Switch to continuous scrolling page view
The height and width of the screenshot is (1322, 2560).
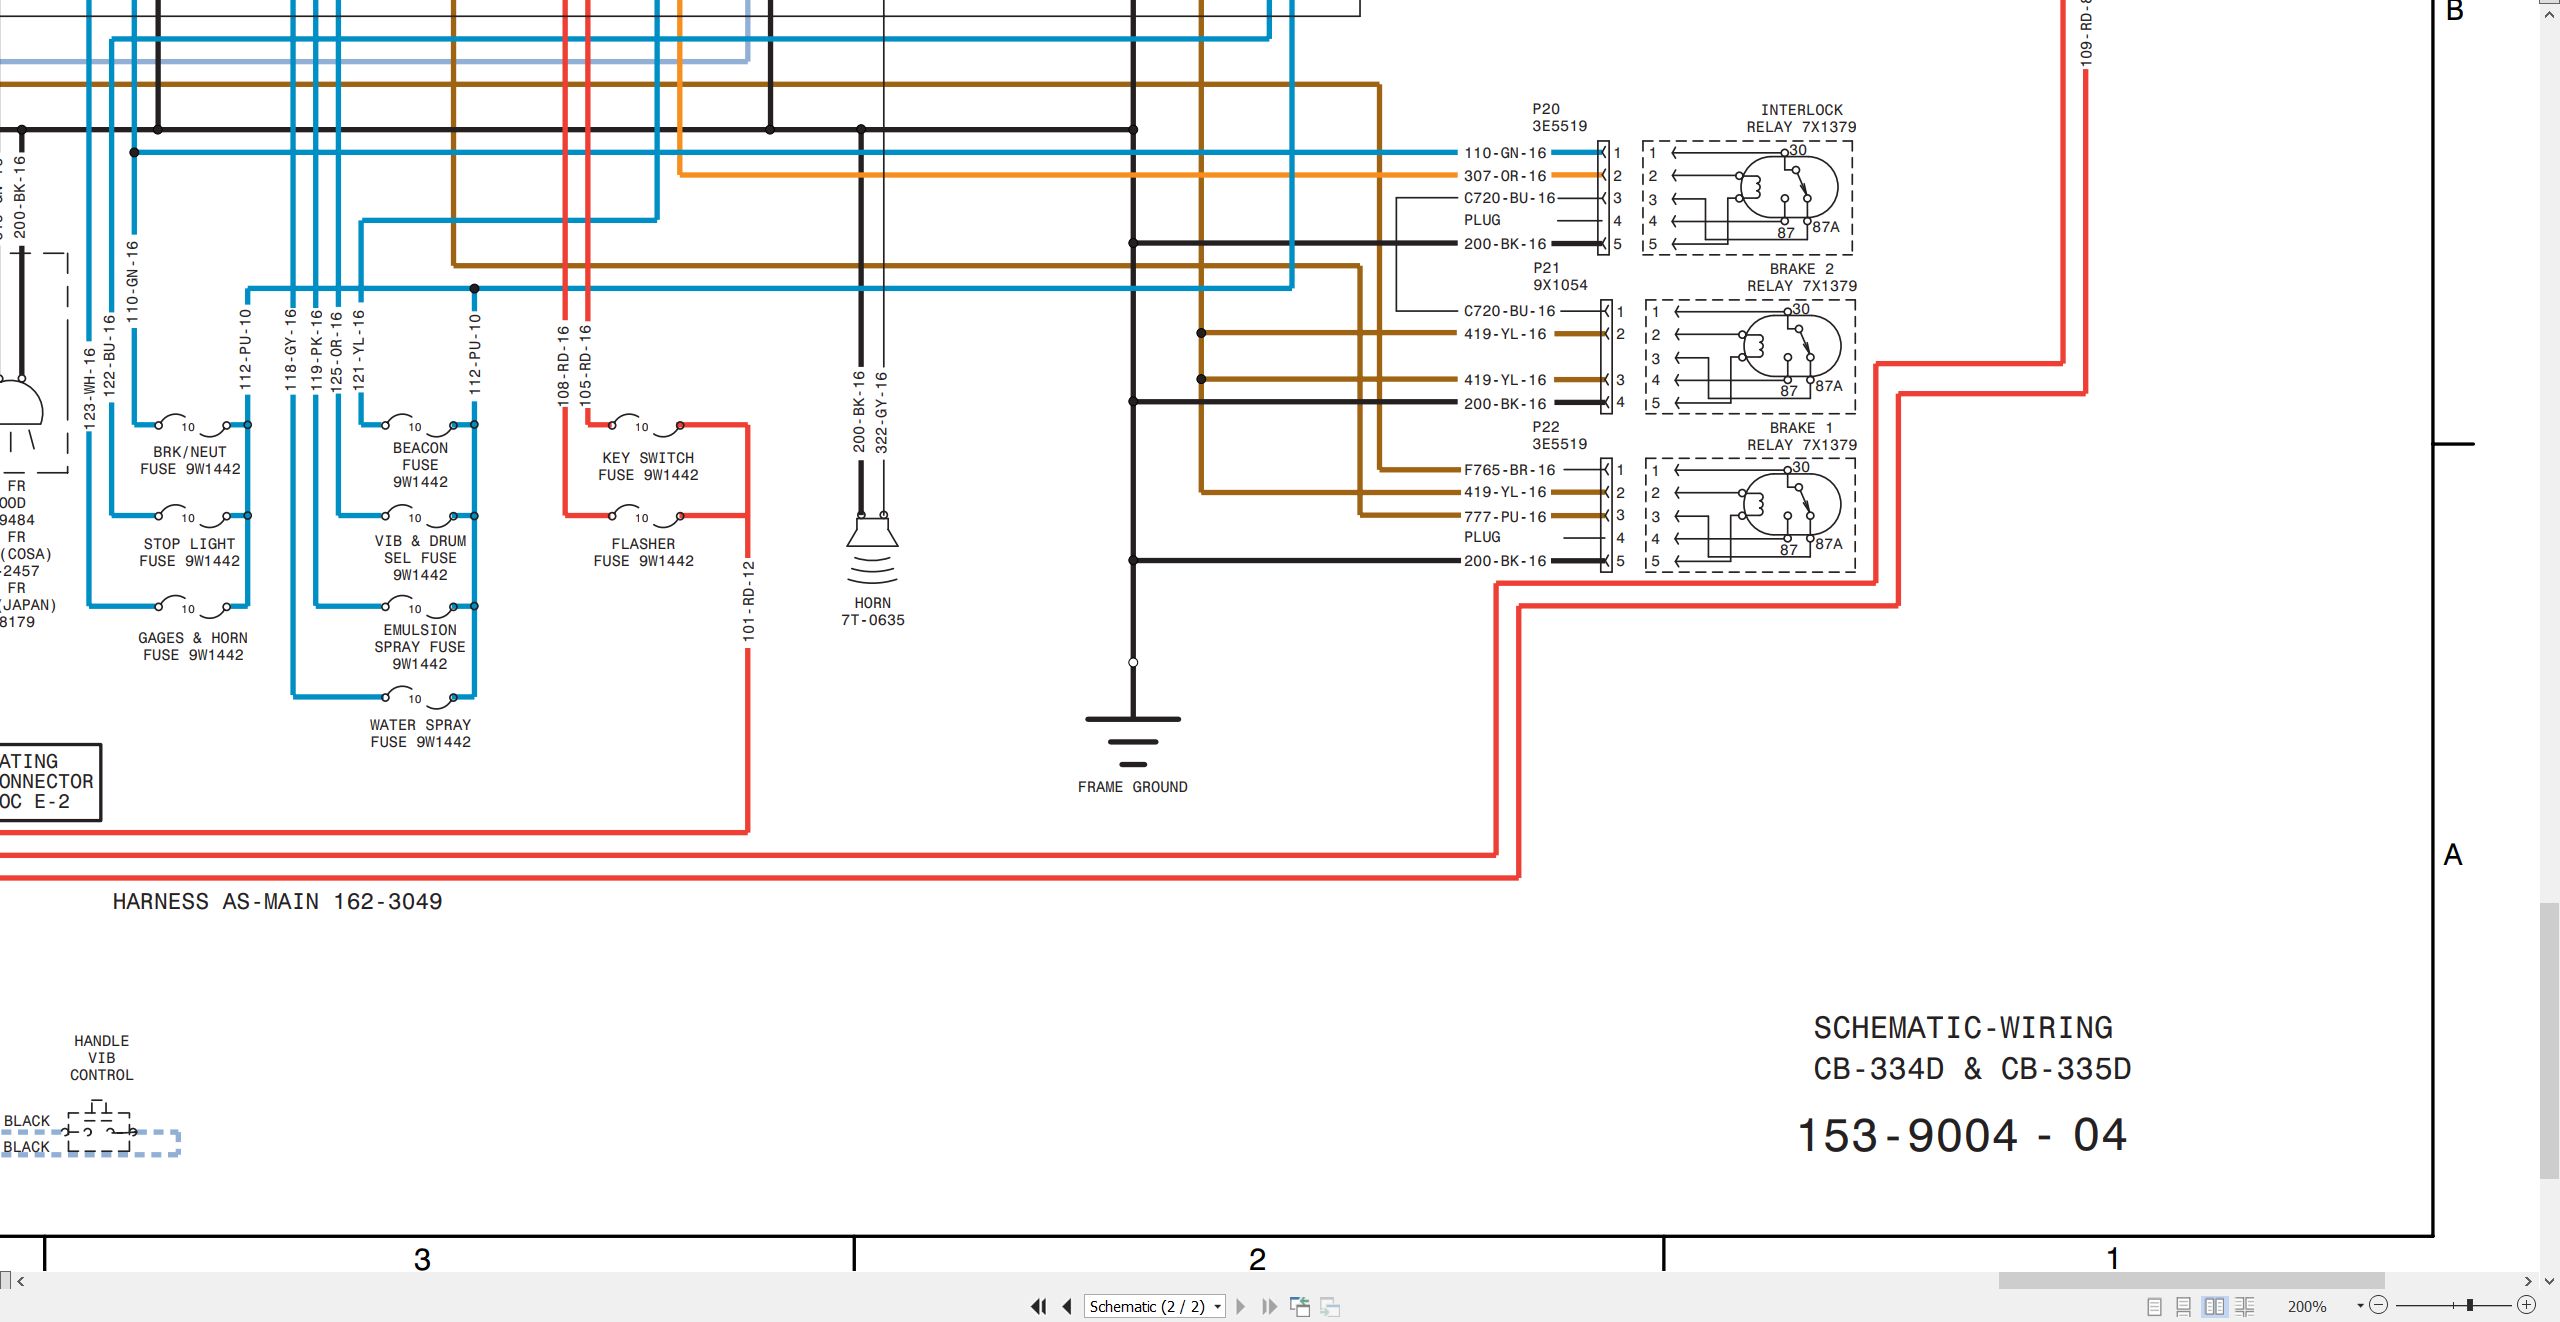point(2184,1306)
